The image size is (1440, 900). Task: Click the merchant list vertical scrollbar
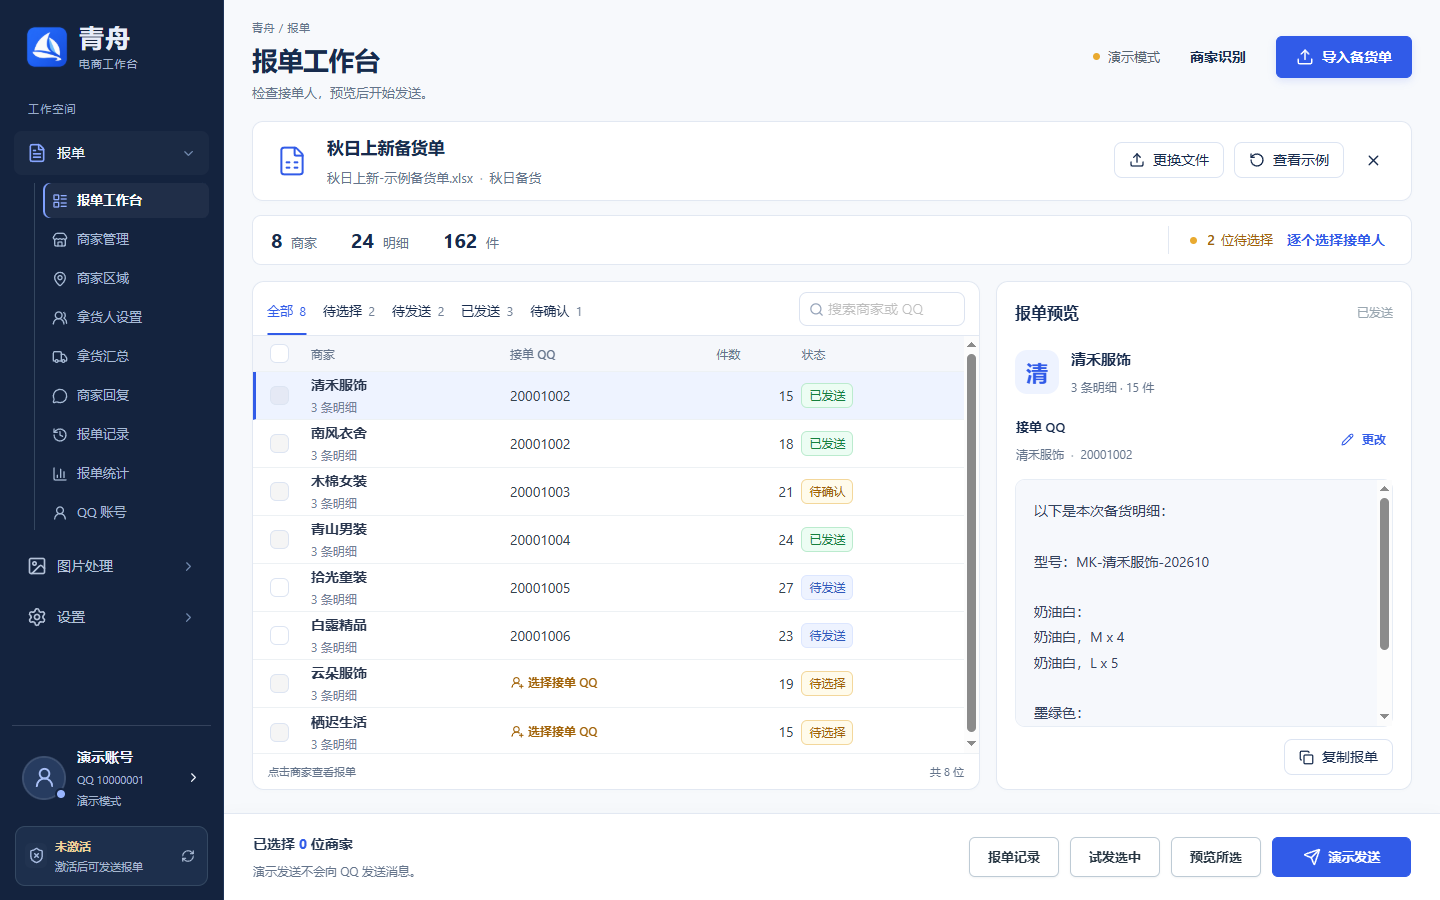tap(971, 543)
